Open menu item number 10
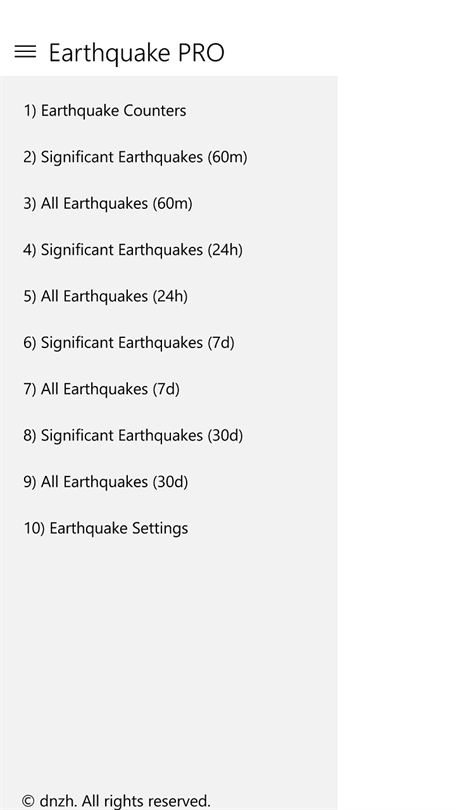 (168, 528)
